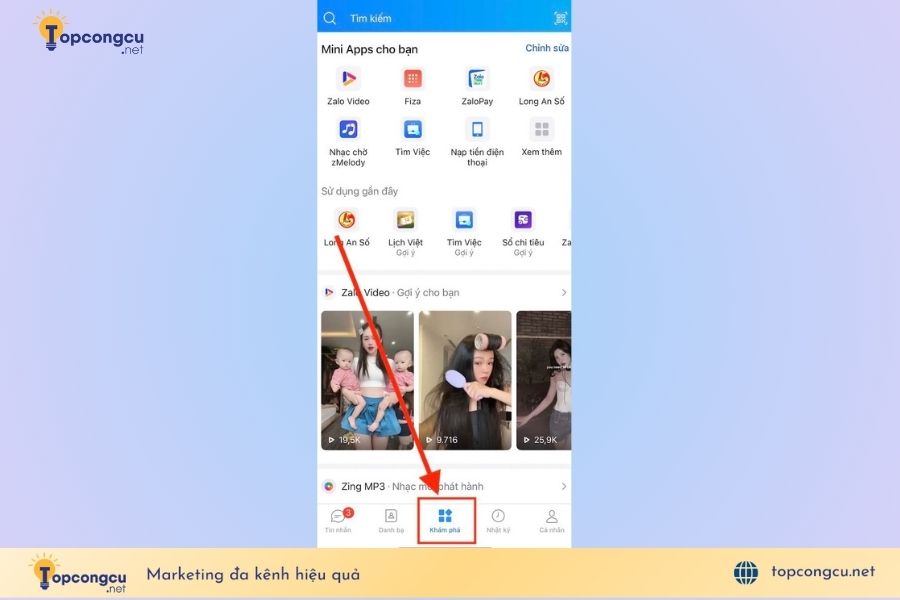Image resolution: width=900 pixels, height=600 pixels.
Task: Tap the Zing MP3 section logo
Action: click(x=329, y=486)
